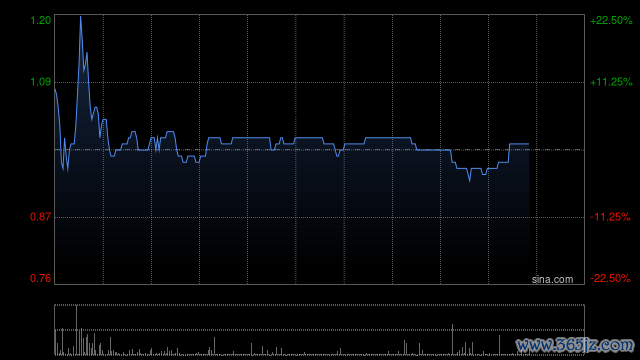Click the 1.09 price axis label
640x360 pixels.
41,82
